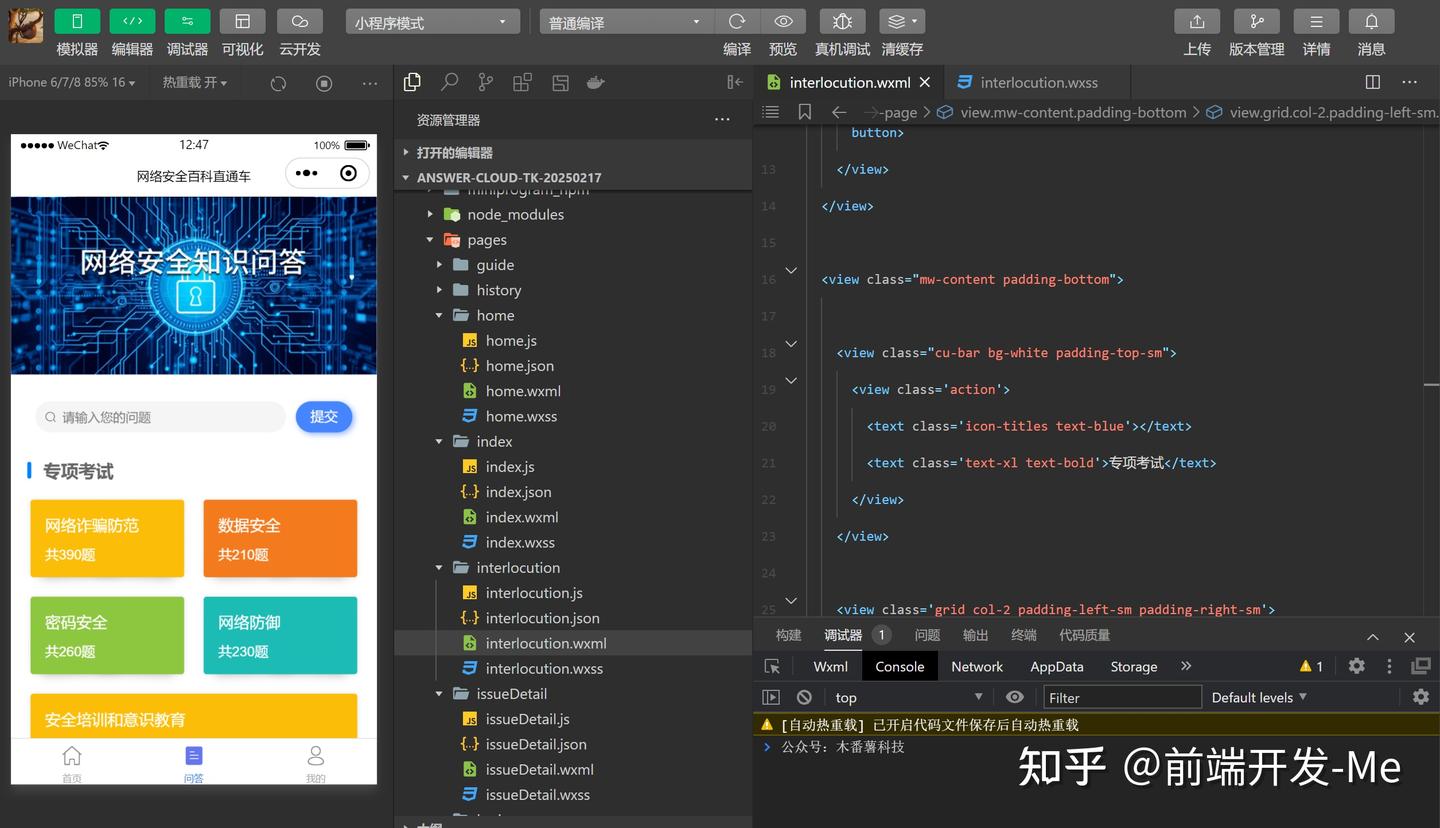Image resolution: width=1440 pixels, height=828 pixels.
Task: Switch to the 问题 panel tab
Action: [x=927, y=635]
